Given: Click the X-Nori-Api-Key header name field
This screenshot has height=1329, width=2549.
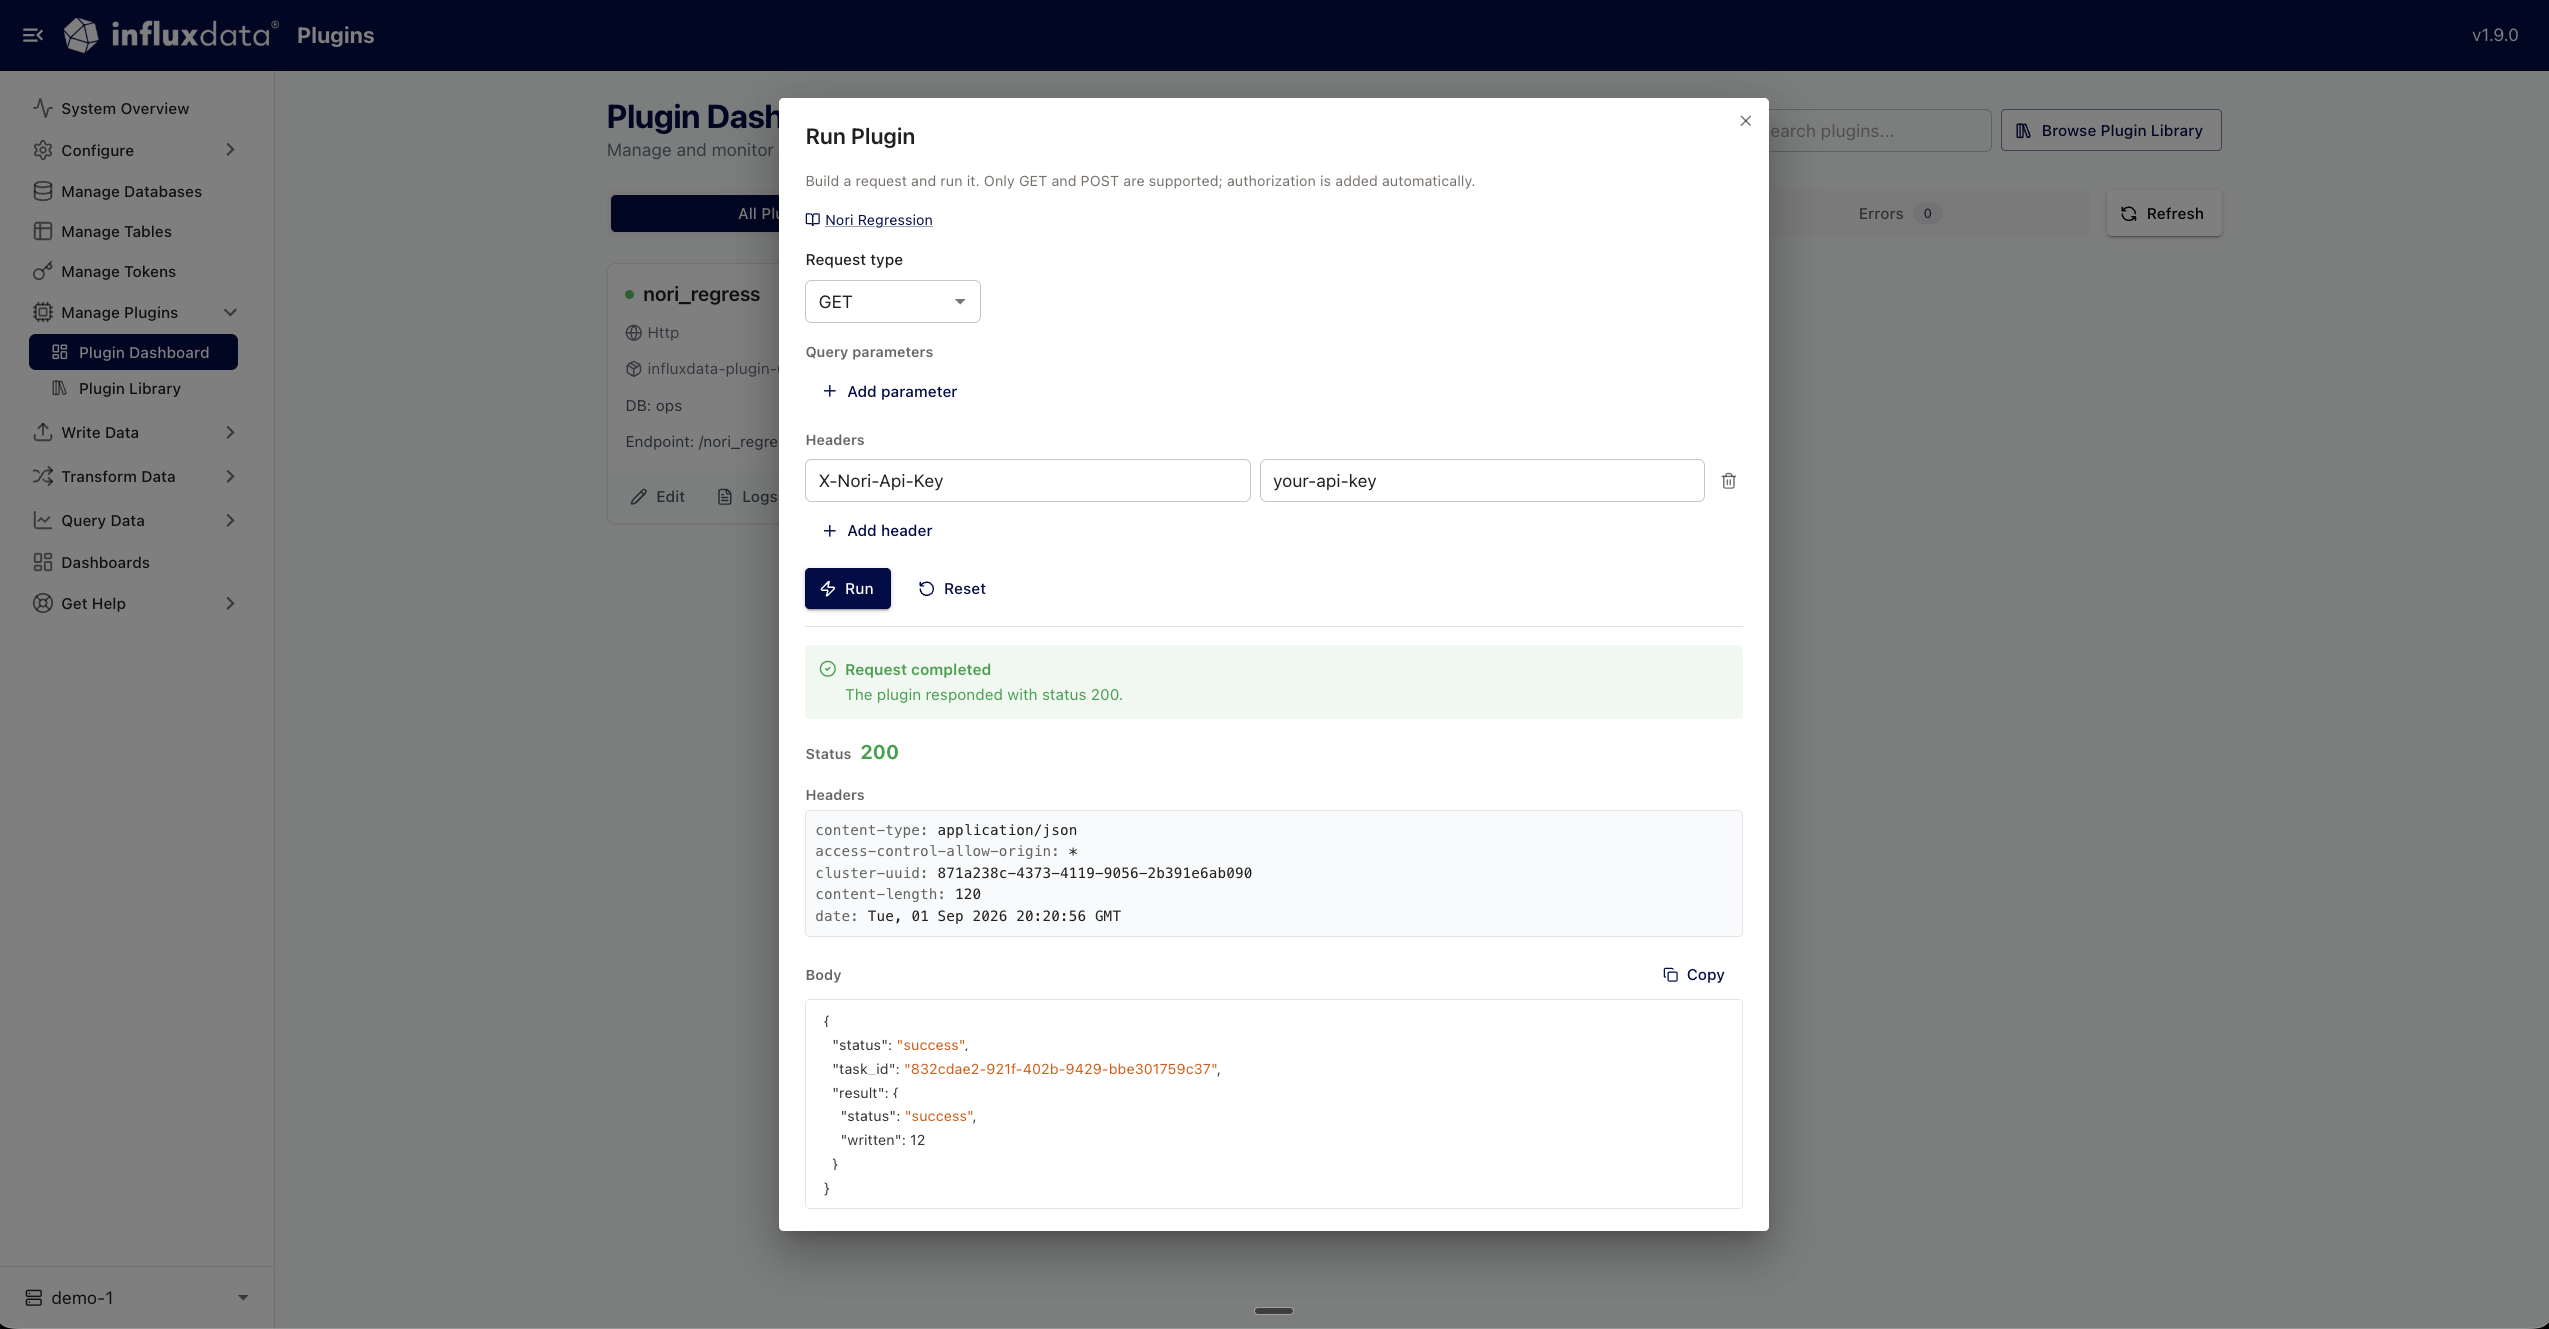Looking at the screenshot, I should pos(1027,481).
